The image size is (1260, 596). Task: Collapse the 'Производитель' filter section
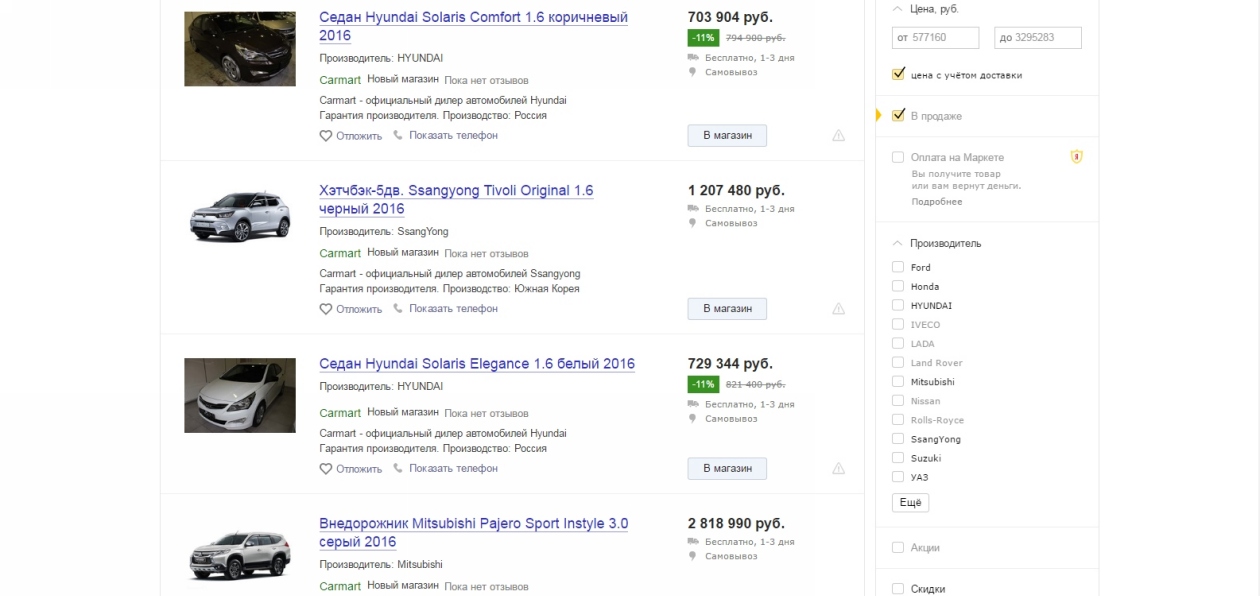coord(897,243)
